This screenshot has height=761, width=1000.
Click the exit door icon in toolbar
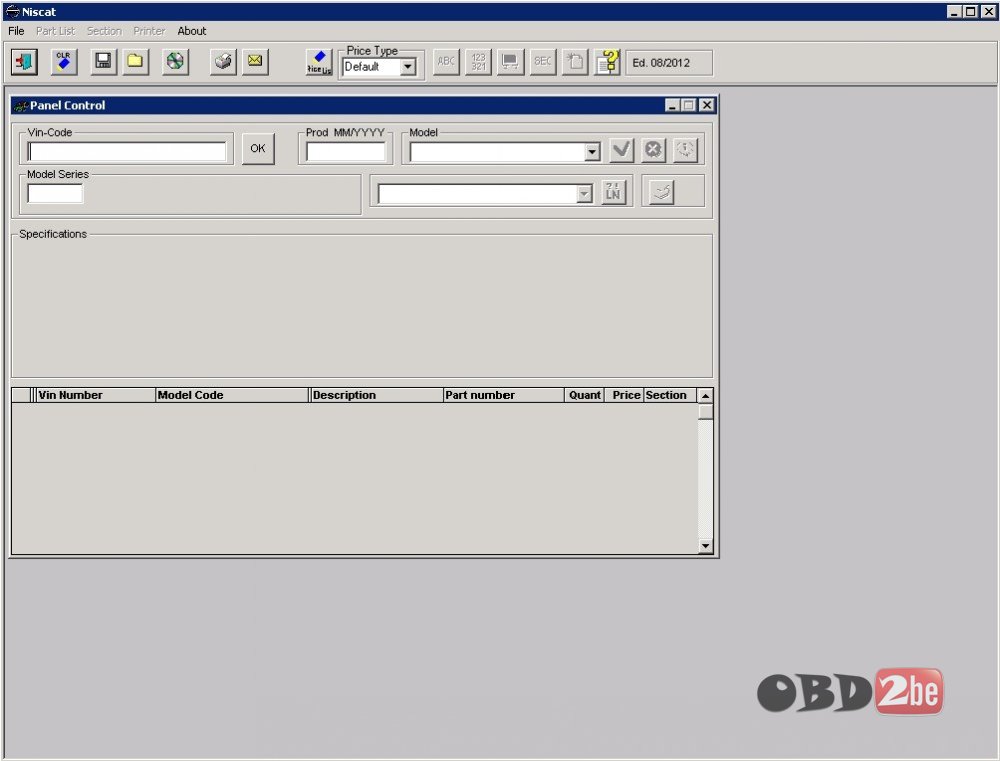[24, 62]
